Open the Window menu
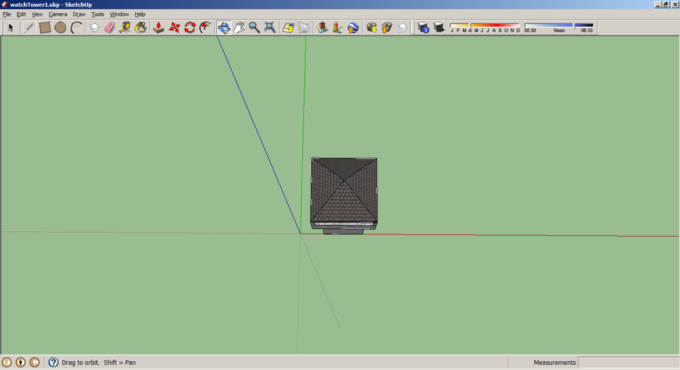This screenshot has width=680, height=370. click(x=119, y=14)
